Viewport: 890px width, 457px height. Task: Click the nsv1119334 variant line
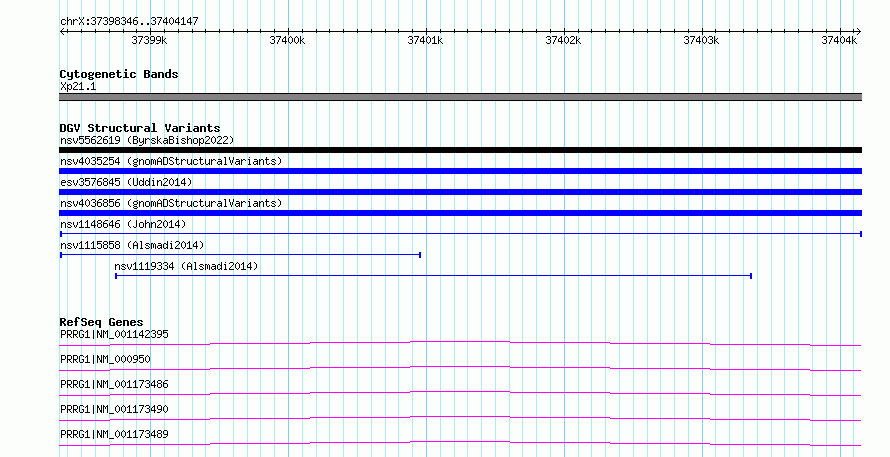point(434,276)
